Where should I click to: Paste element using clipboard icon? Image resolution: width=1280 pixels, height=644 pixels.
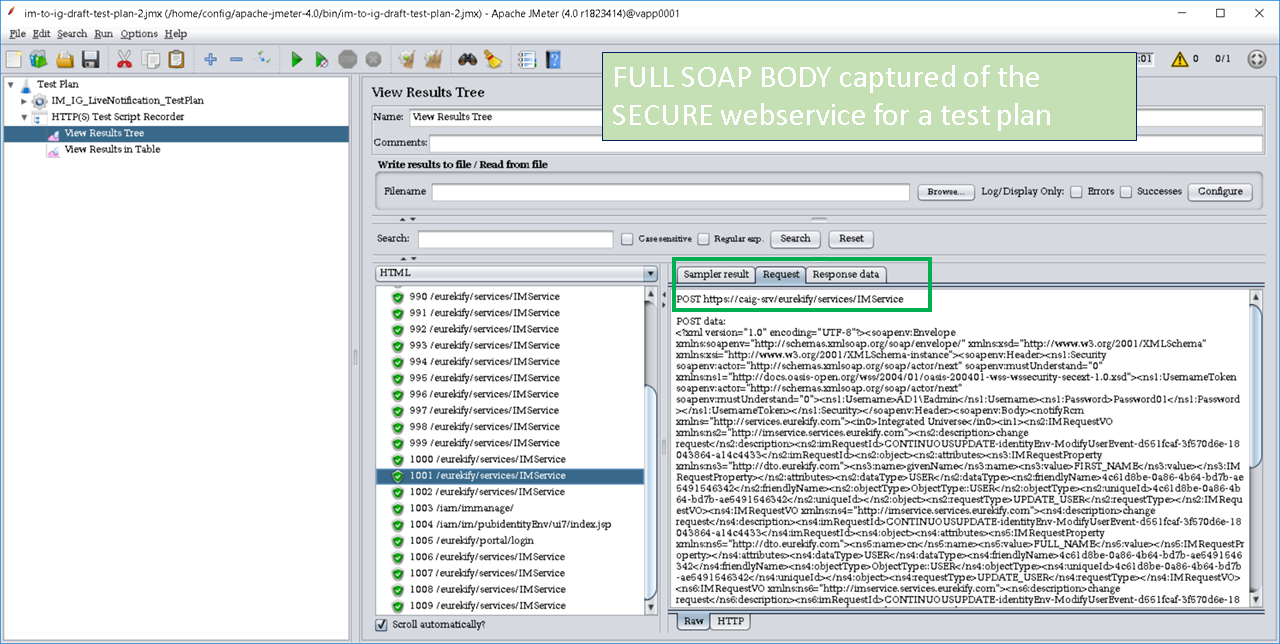pos(176,60)
